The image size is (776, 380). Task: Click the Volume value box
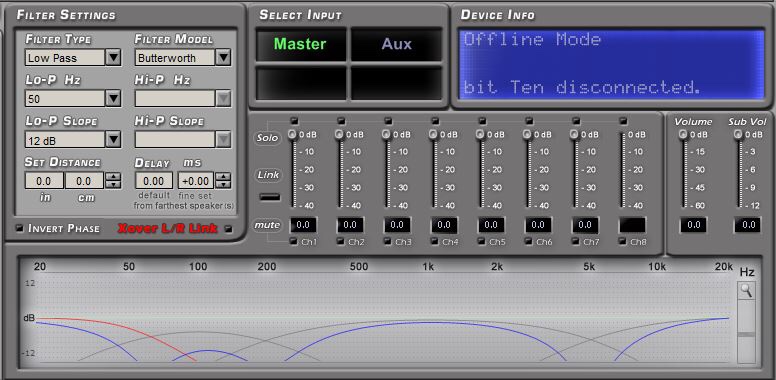point(693,225)
